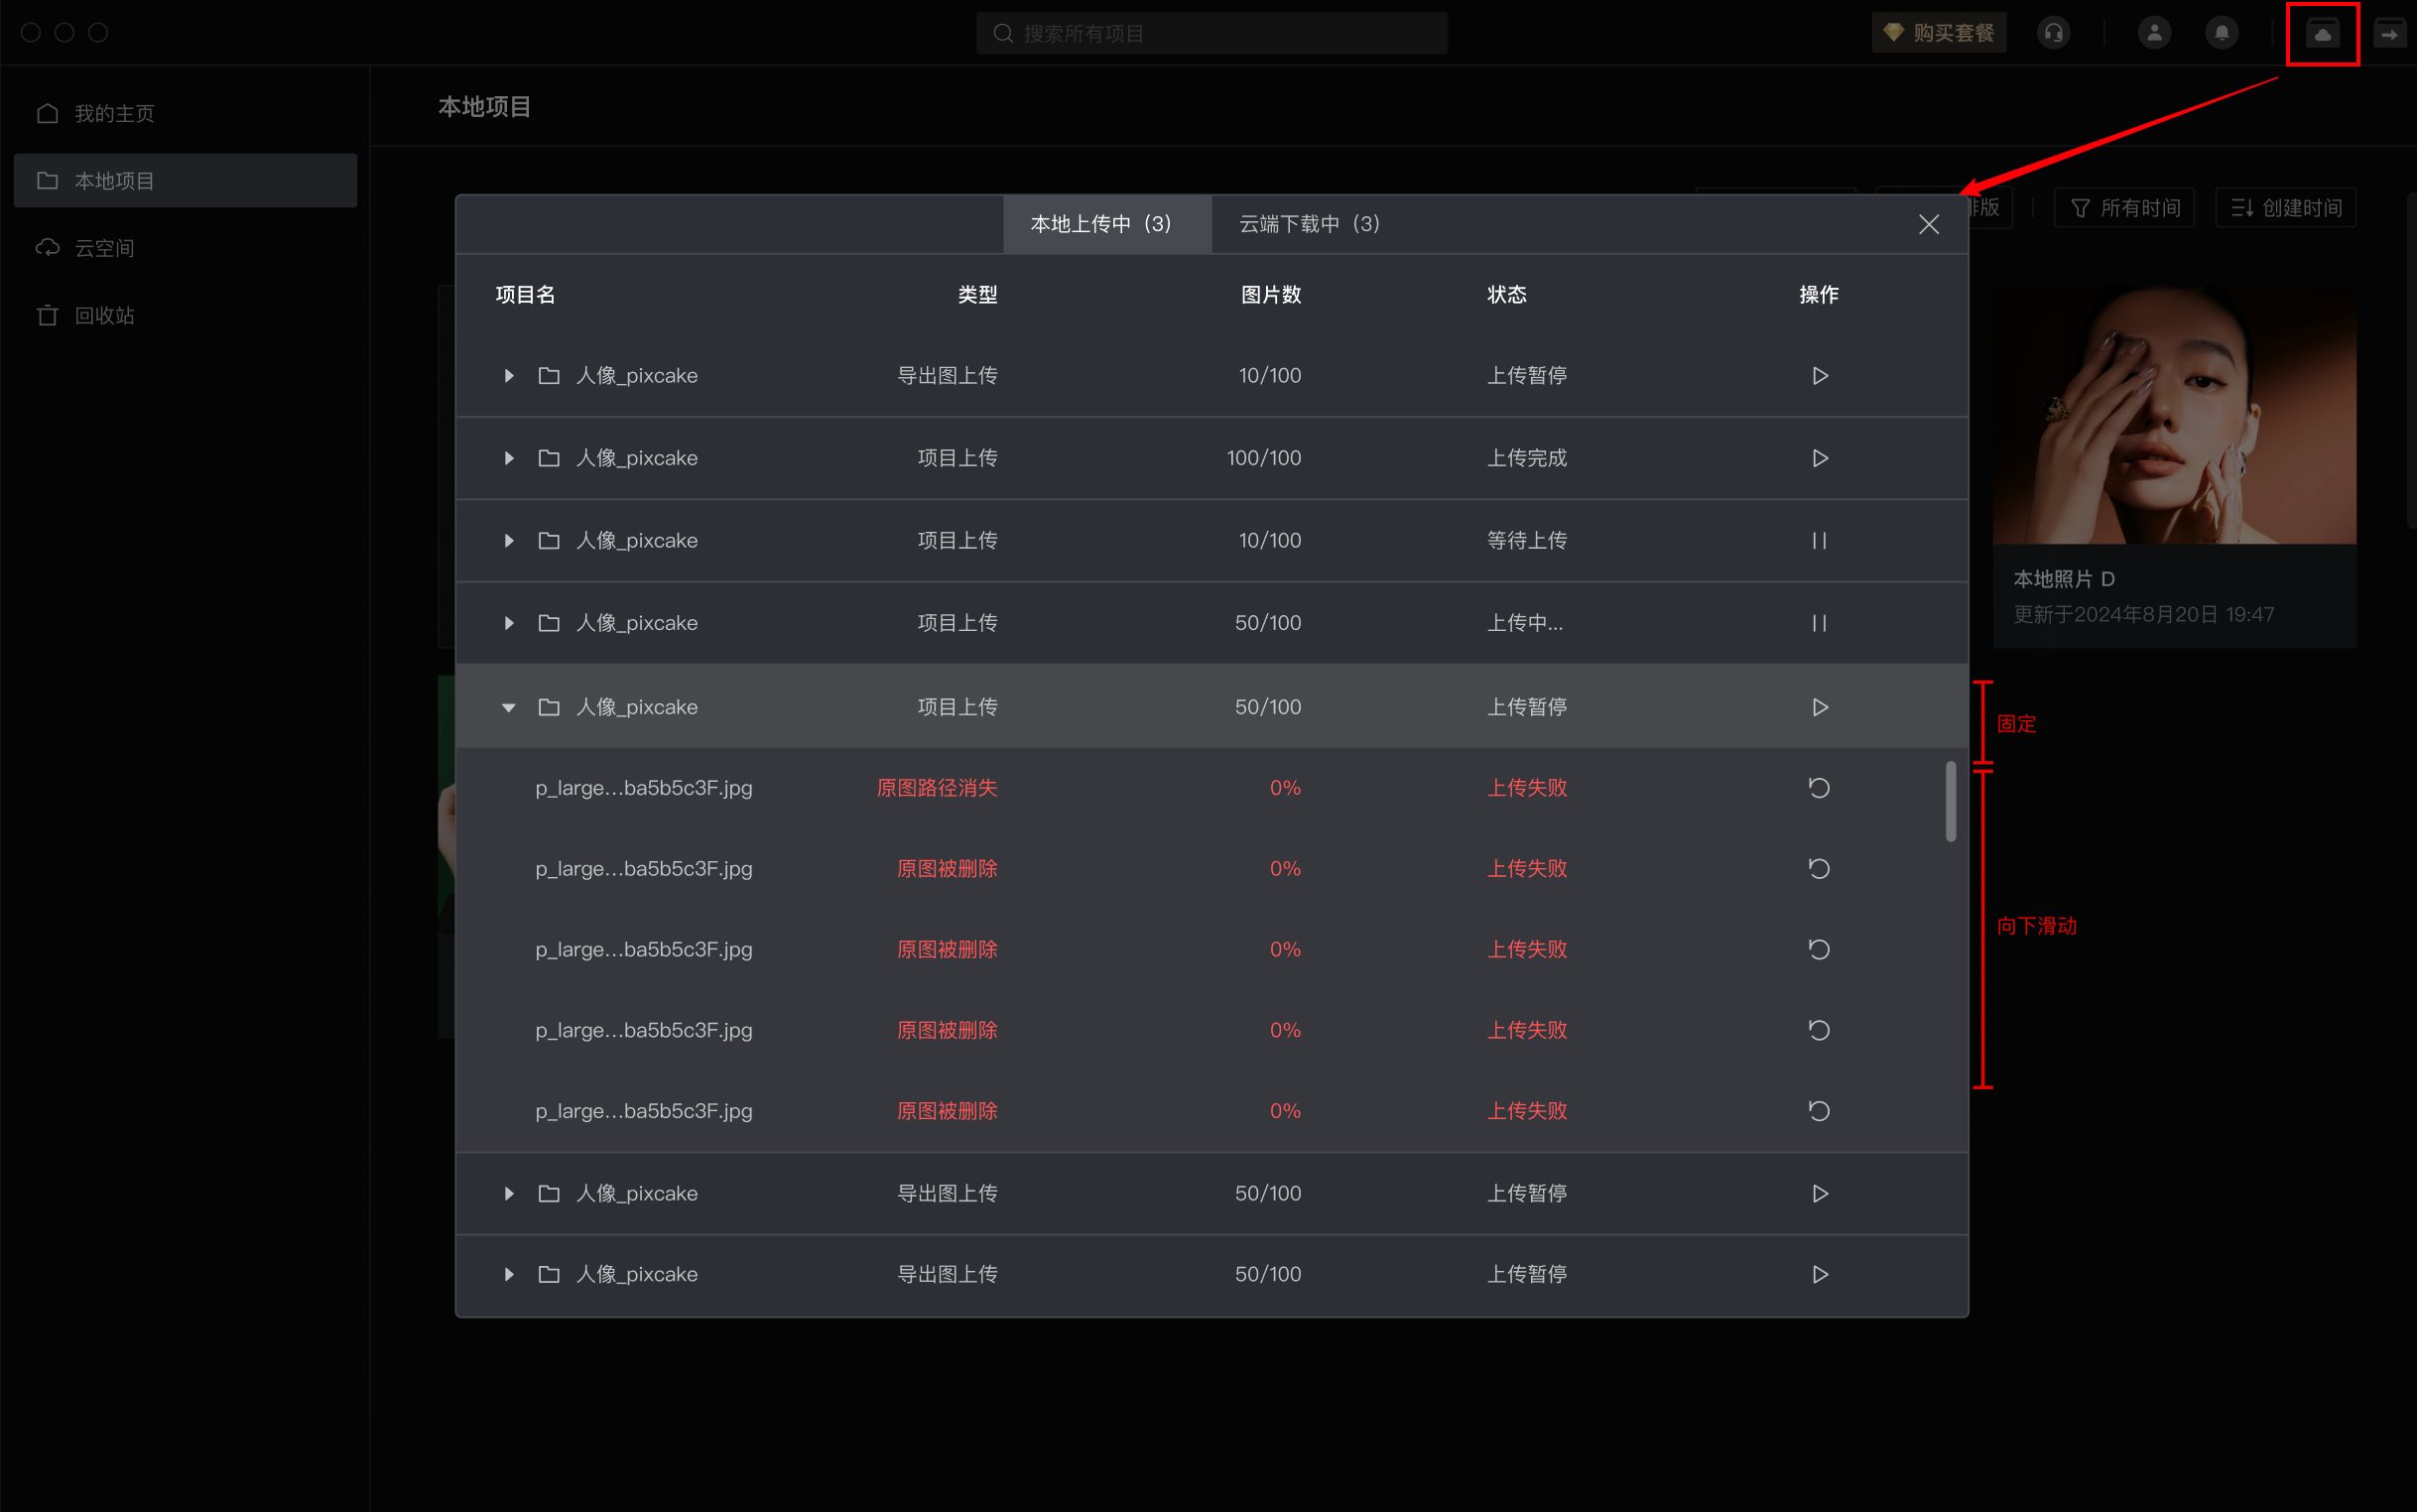Image resolution: width=2417 pixels, height=1512 pixels.
Task: Open 云空间 in the sidebar
Action: 104,248
